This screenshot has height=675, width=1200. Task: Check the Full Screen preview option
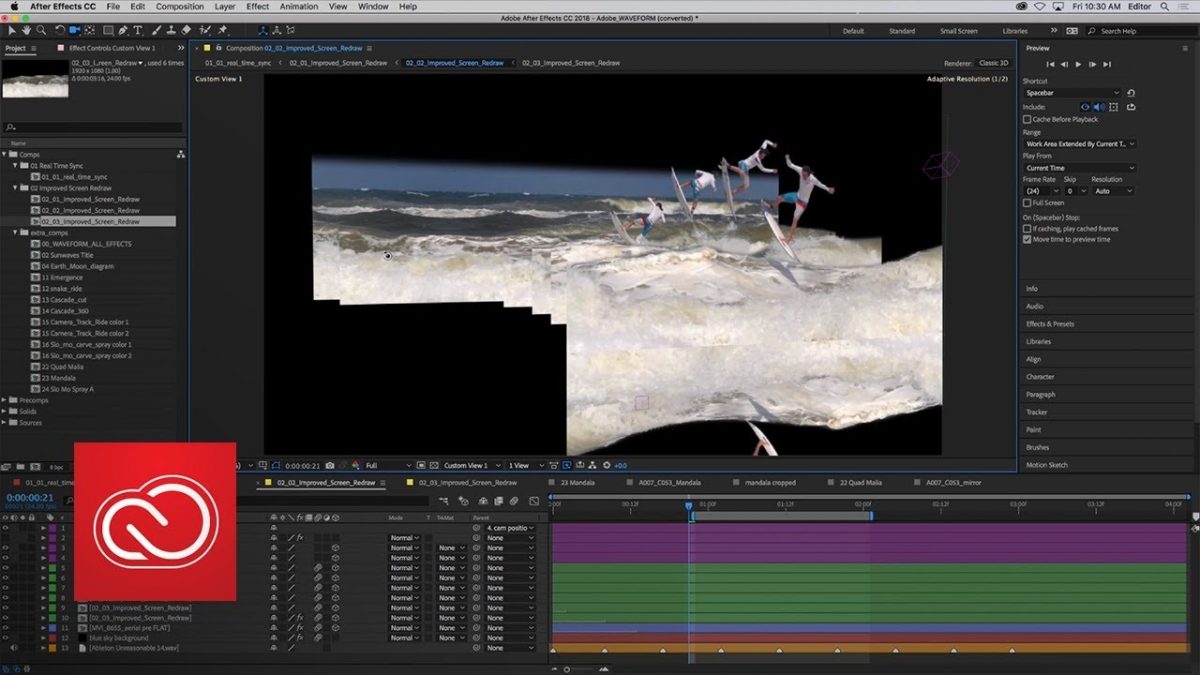(x=1026, y=202)
